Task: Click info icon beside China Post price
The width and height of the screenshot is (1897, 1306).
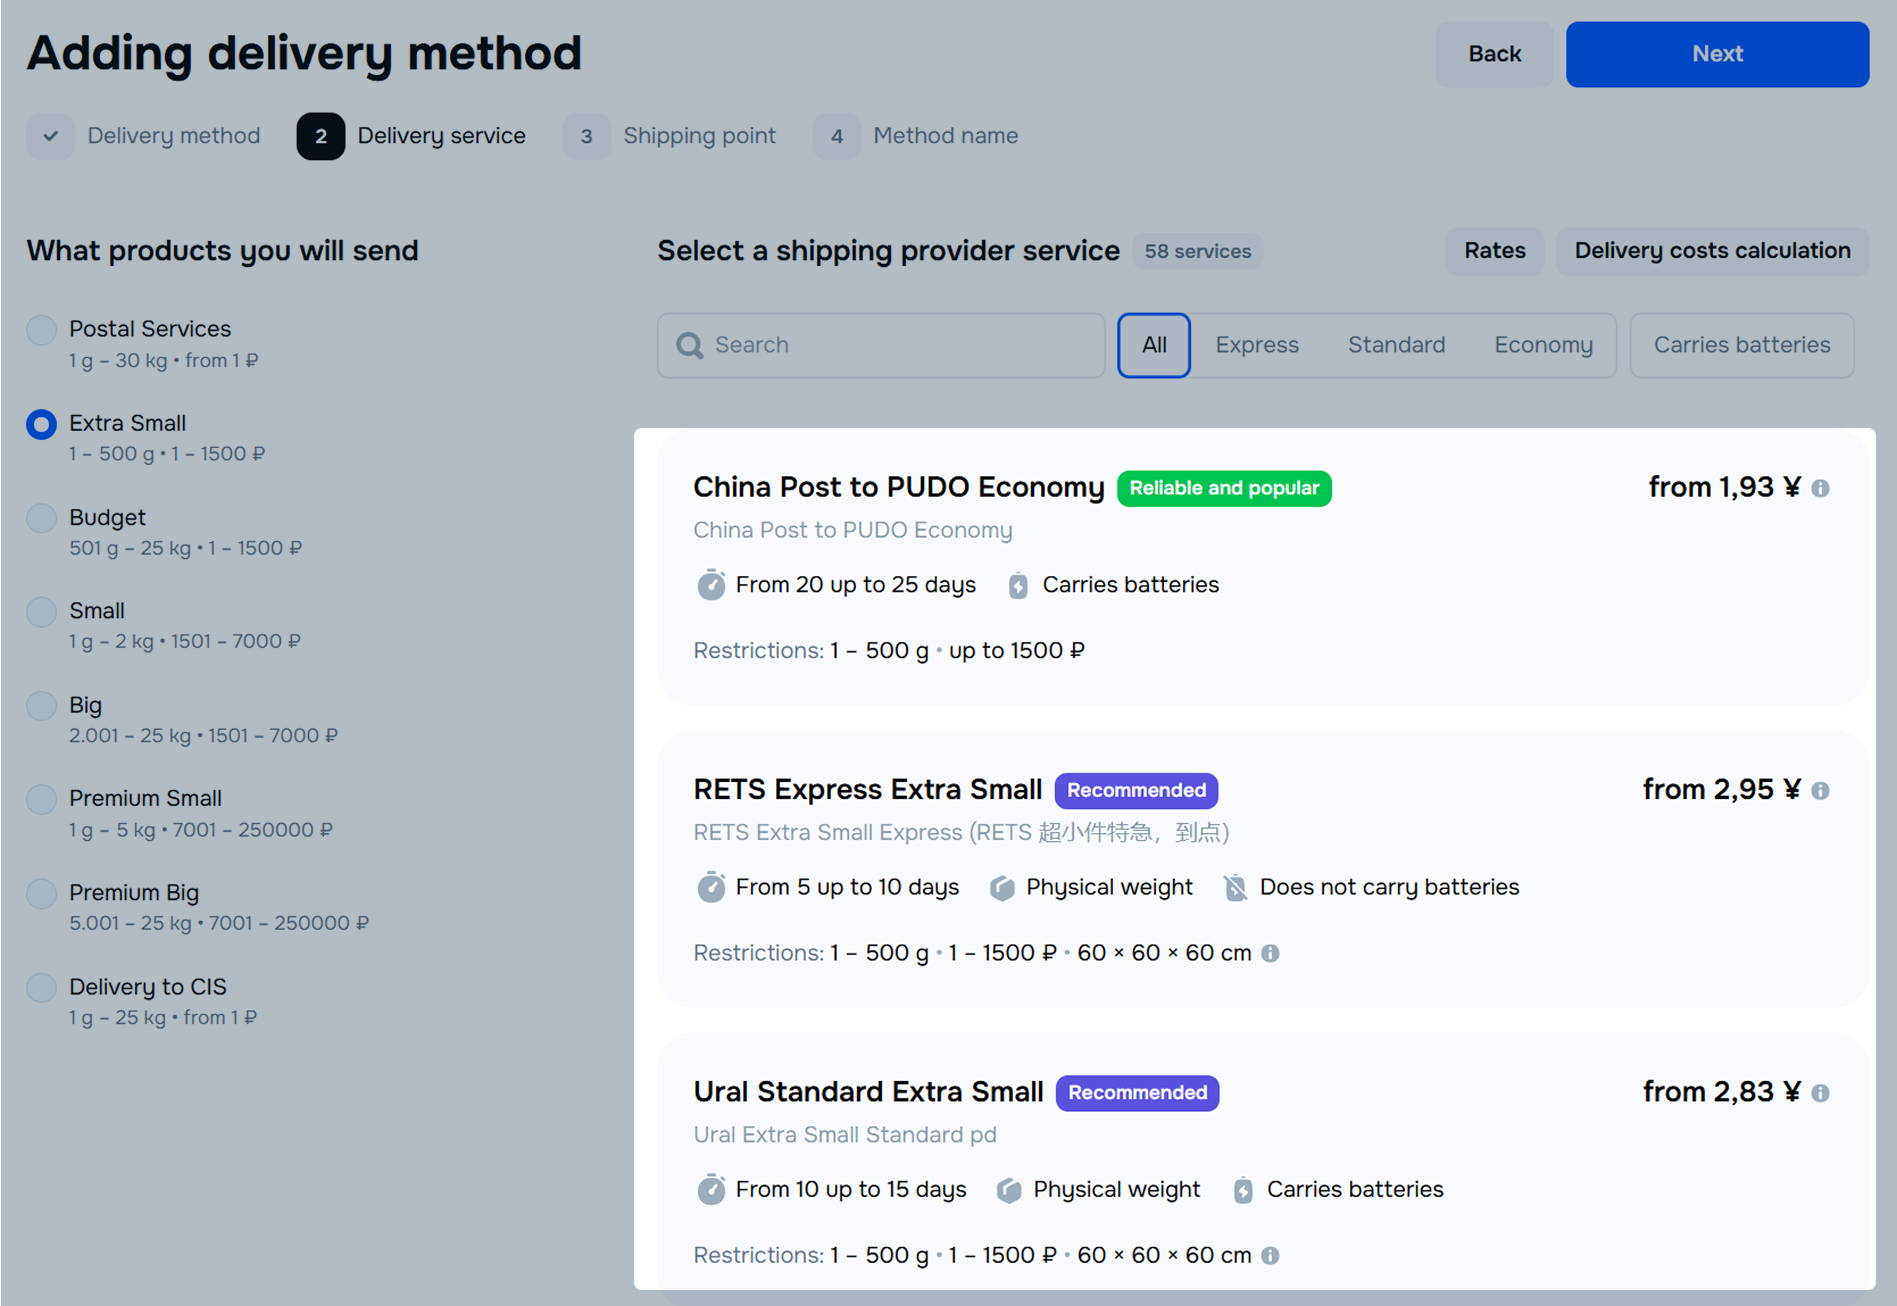Action: pyautogui.click(x=1820, y=488)
